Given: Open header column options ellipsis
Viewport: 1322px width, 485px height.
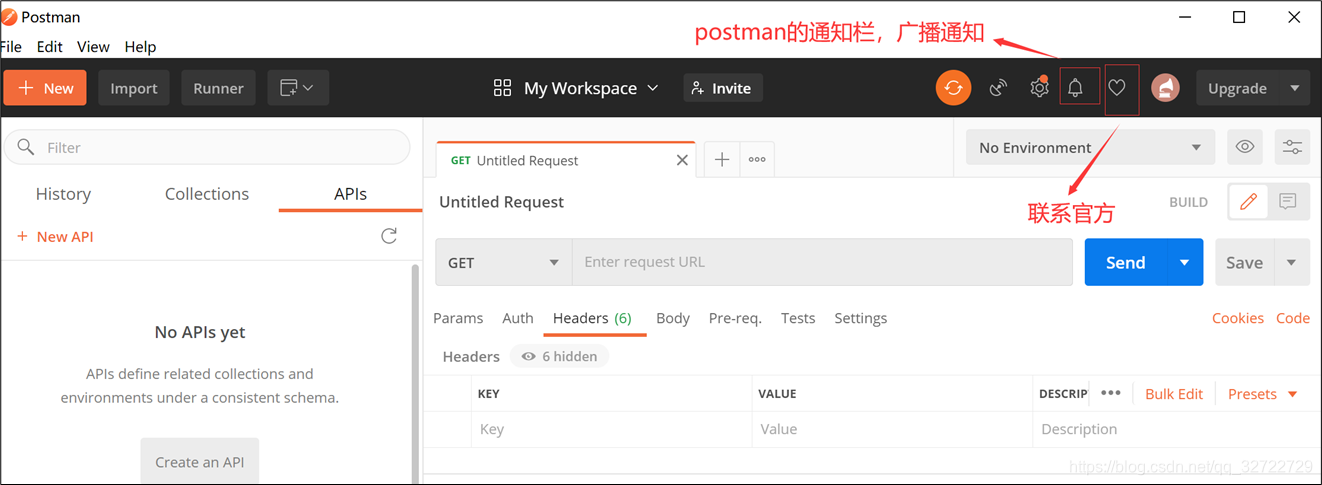Looking at the screenshot, I should click(x=1110, y=393).
